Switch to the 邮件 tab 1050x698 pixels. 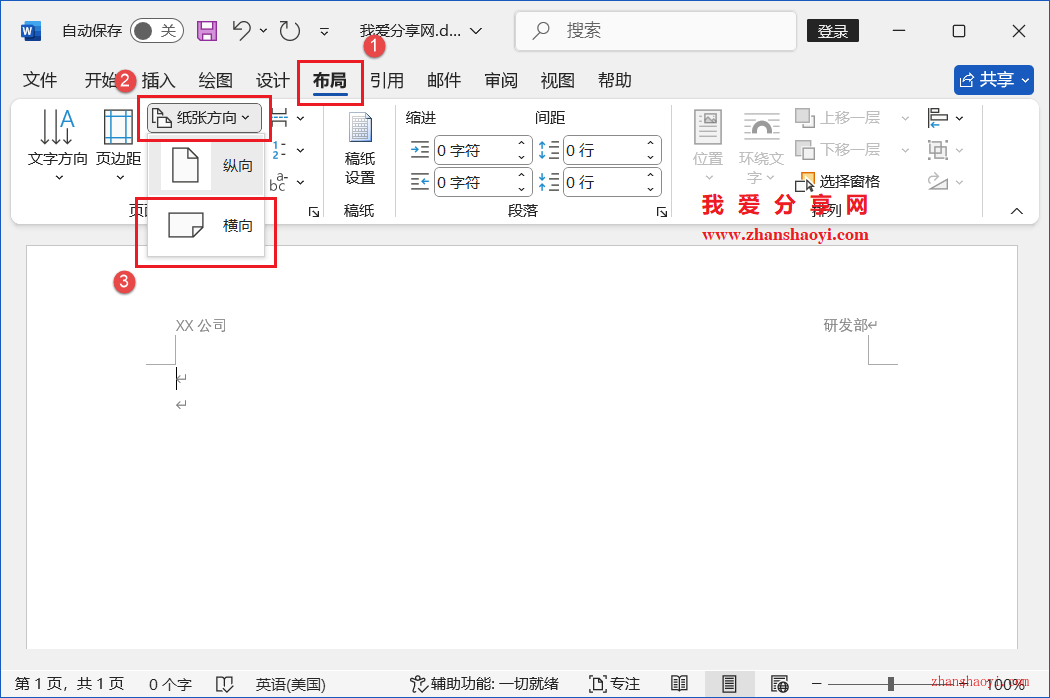[444, 80]
